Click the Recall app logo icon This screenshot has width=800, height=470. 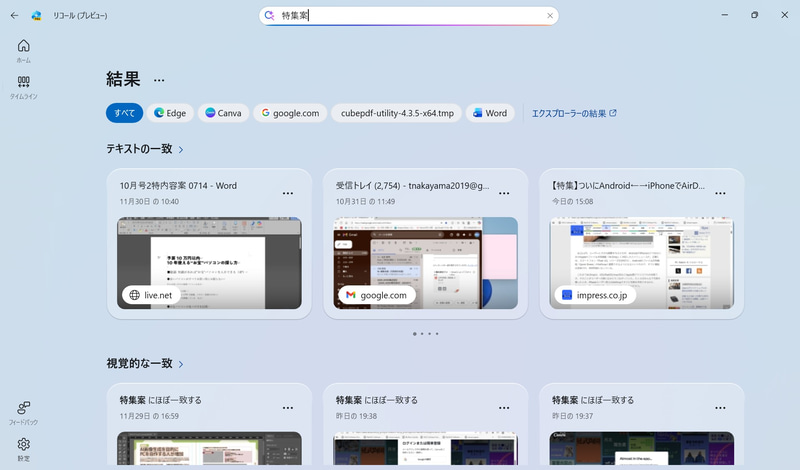point(36,15)
